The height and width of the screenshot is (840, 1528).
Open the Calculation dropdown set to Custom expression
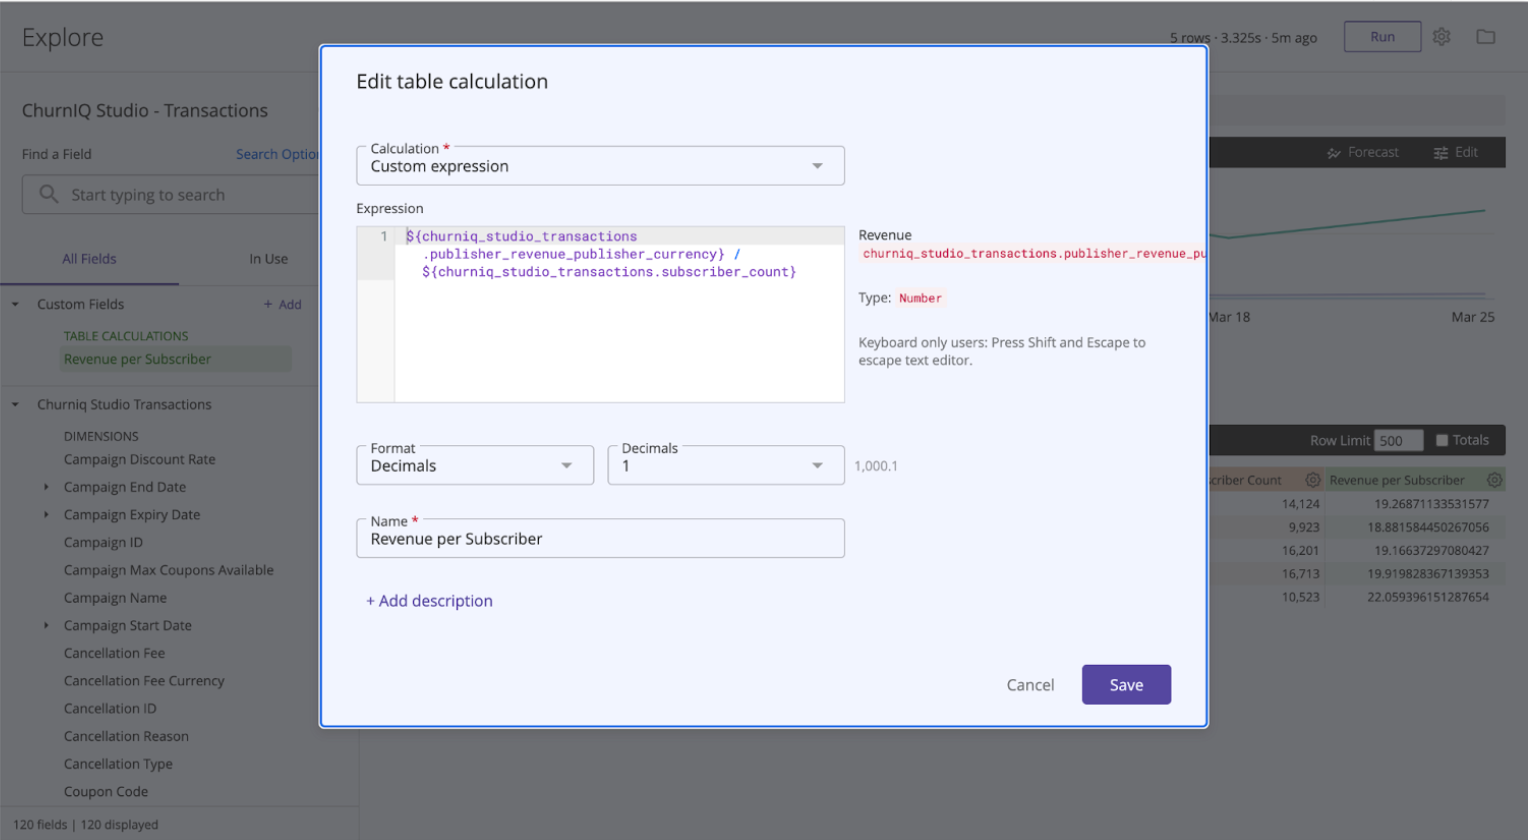point(600,166)
